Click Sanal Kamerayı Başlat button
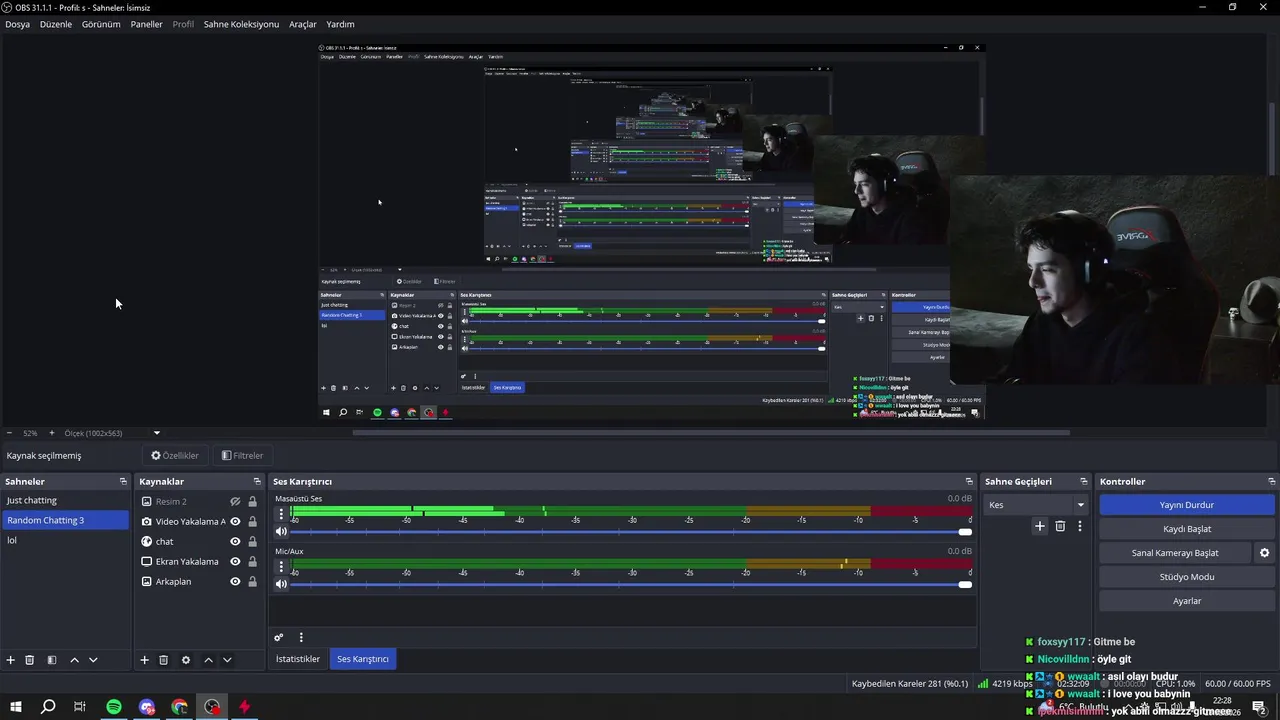The image size is (1280, 720). (1175, 553)
